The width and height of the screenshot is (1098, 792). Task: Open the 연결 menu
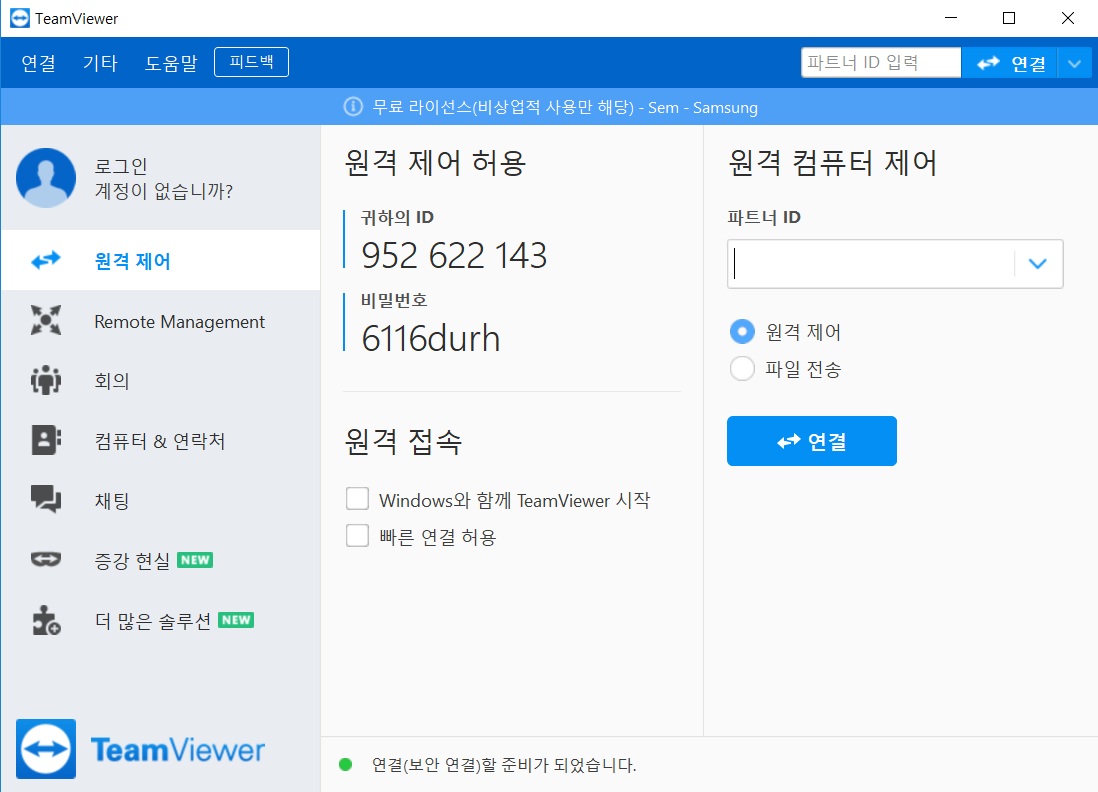pyautogui.click(x=39, y=63)
